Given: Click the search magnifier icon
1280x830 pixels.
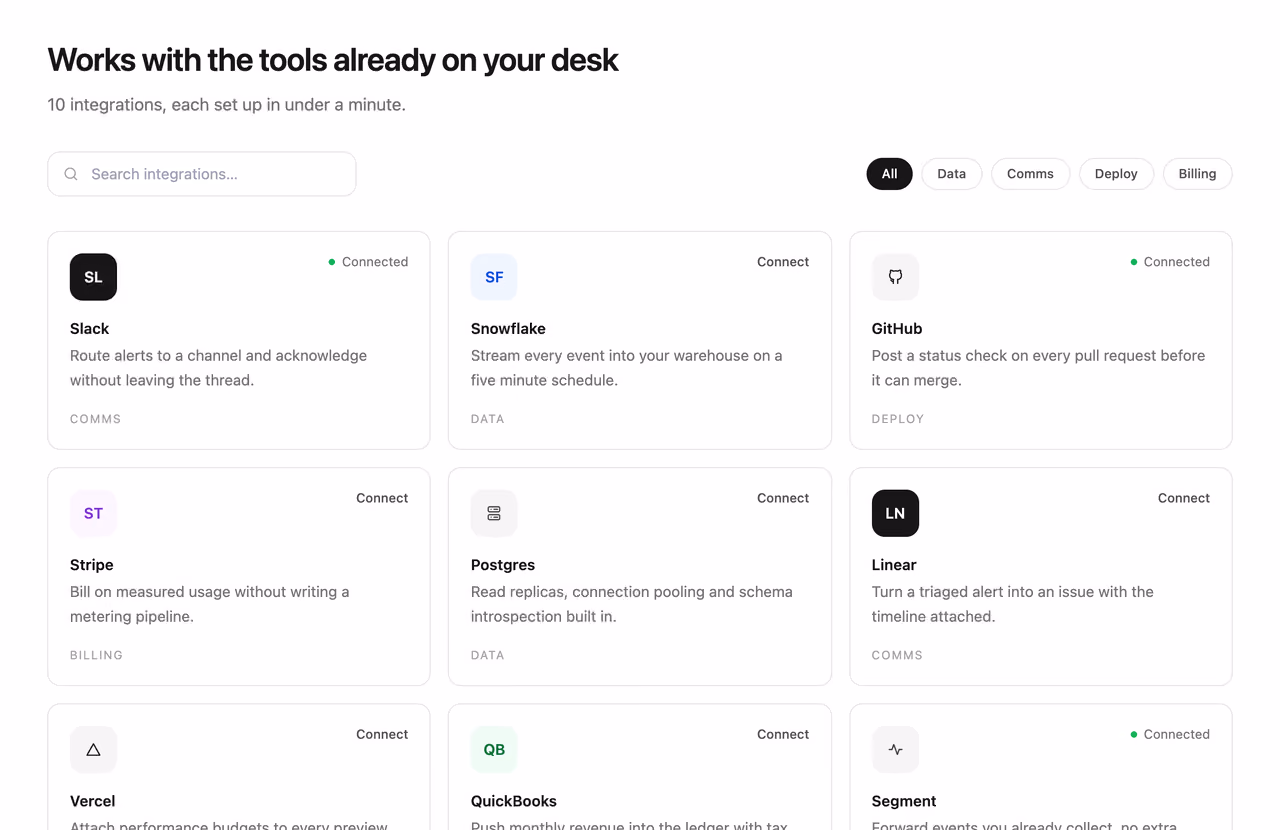Looking at the screenshot, I should 71,174.
